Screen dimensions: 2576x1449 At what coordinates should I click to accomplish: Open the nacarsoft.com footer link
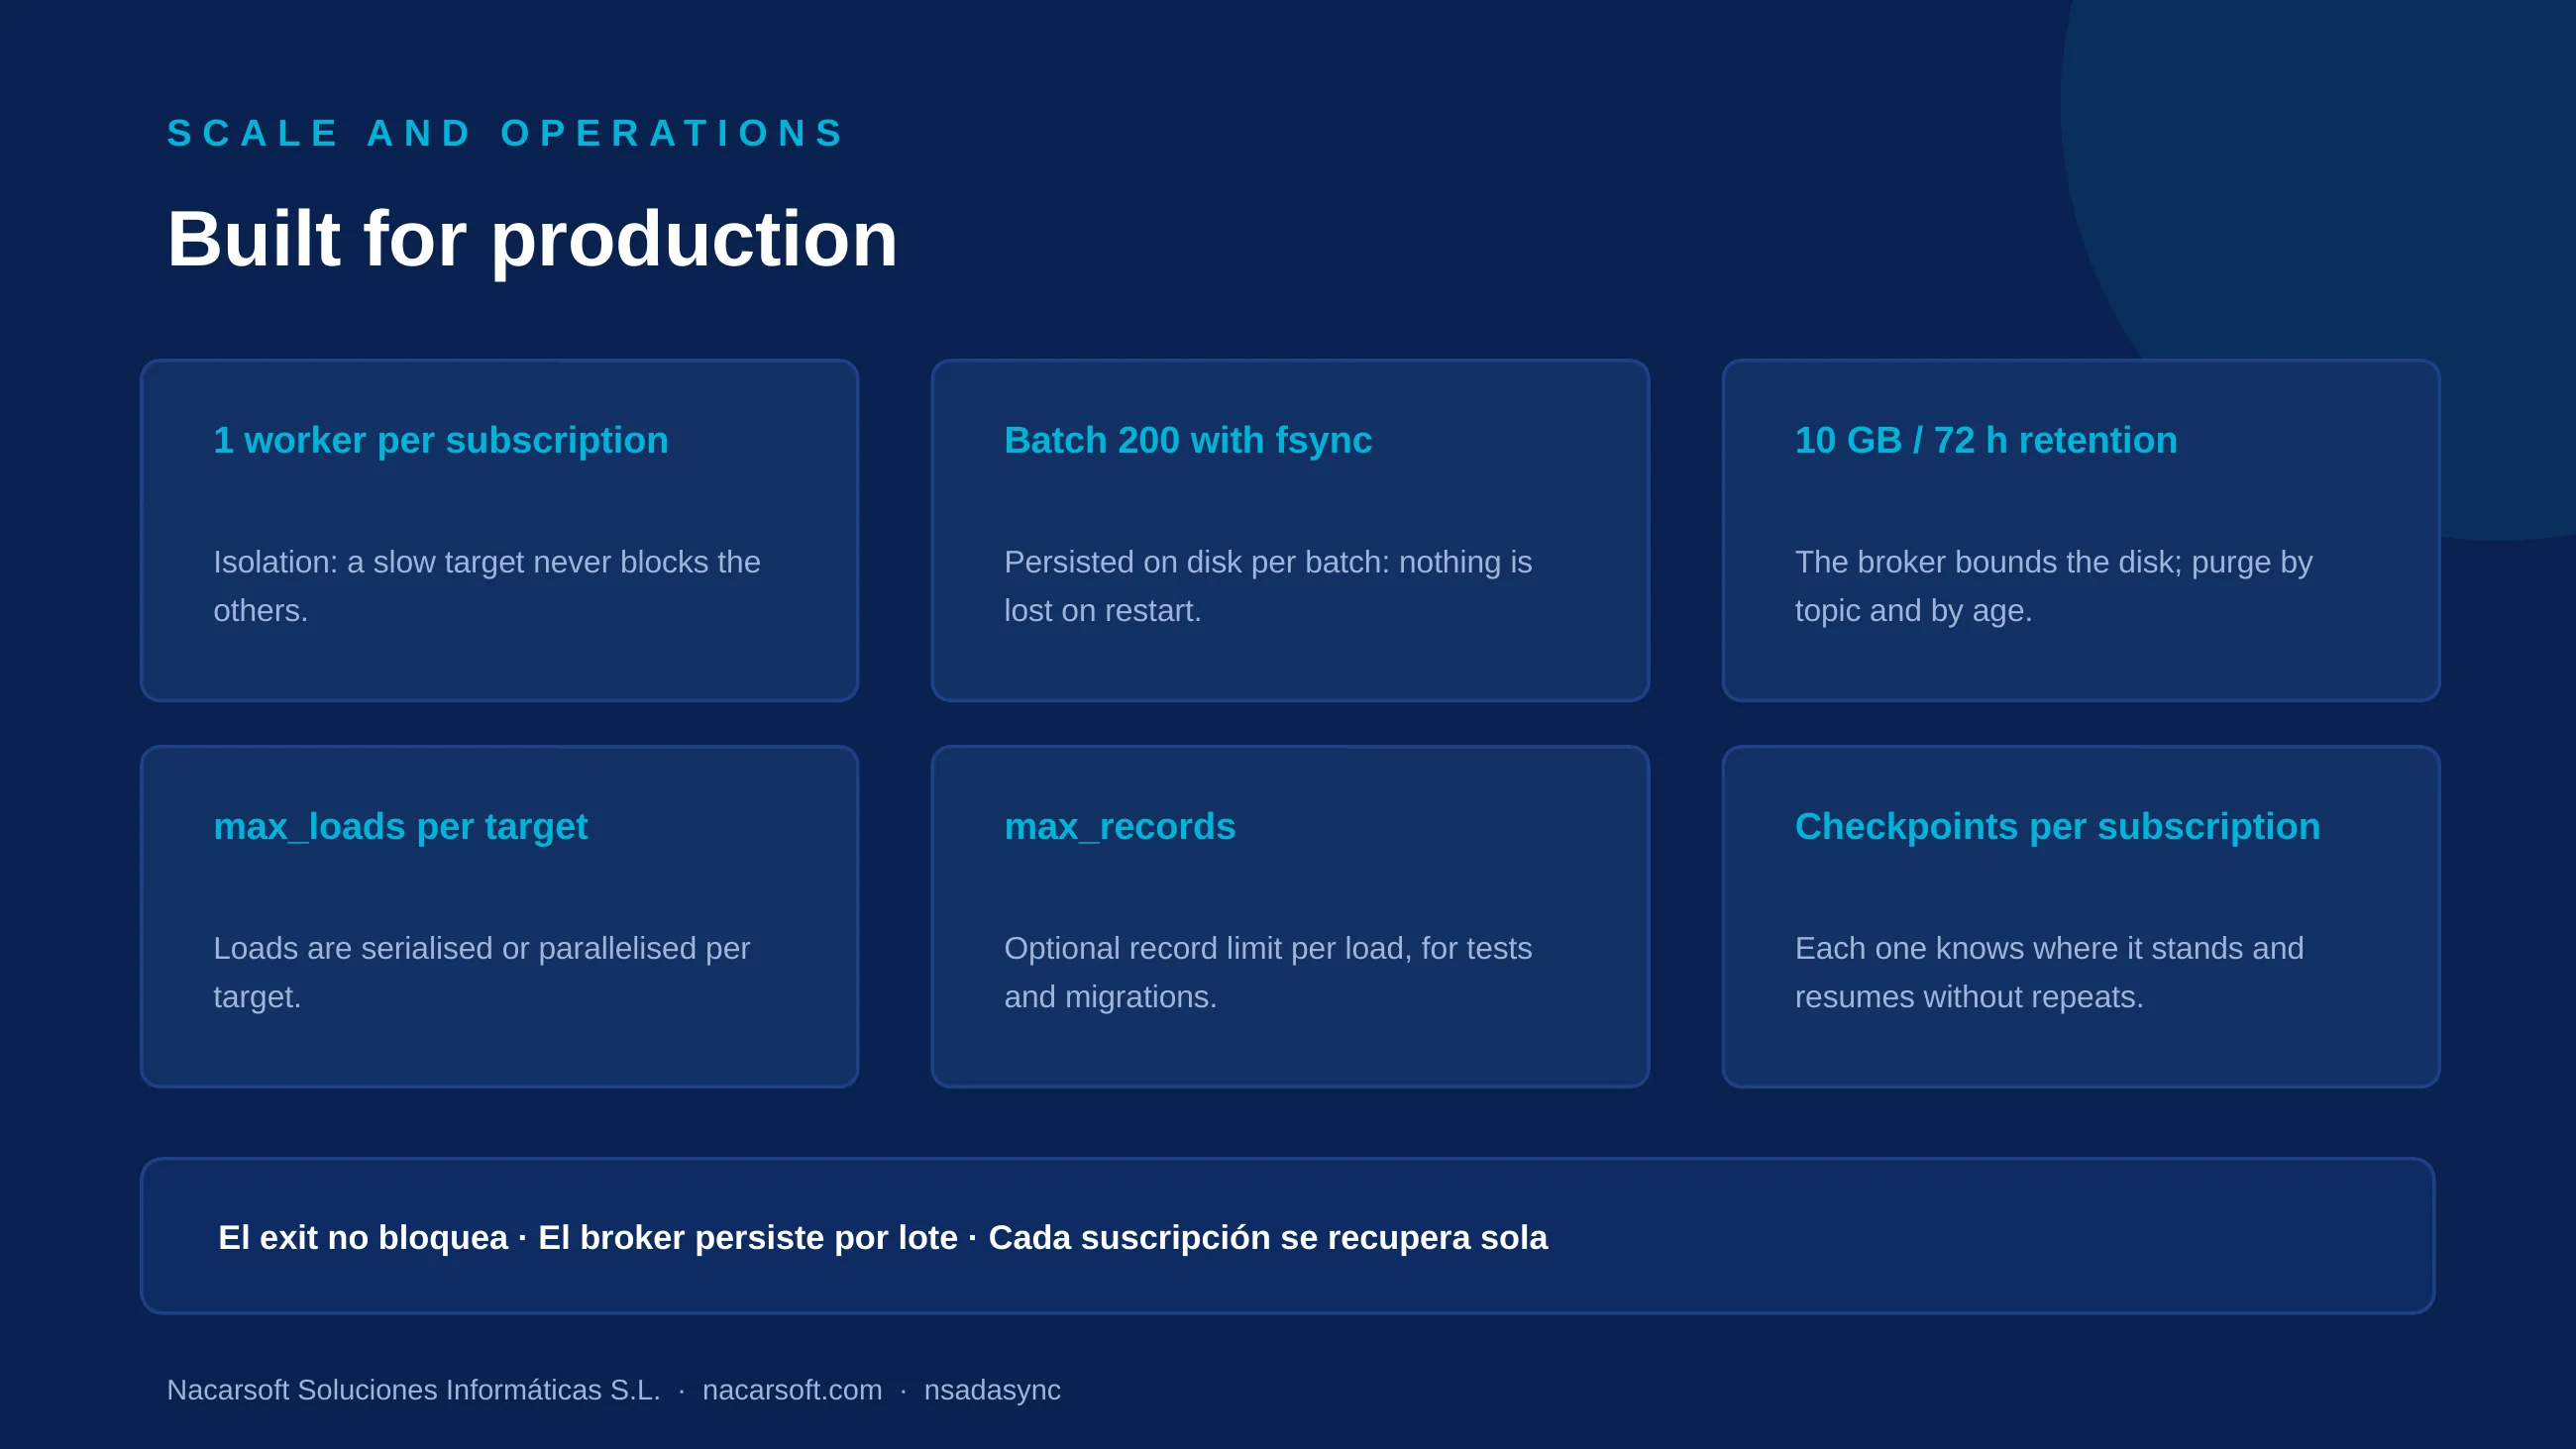(792, 1390)
